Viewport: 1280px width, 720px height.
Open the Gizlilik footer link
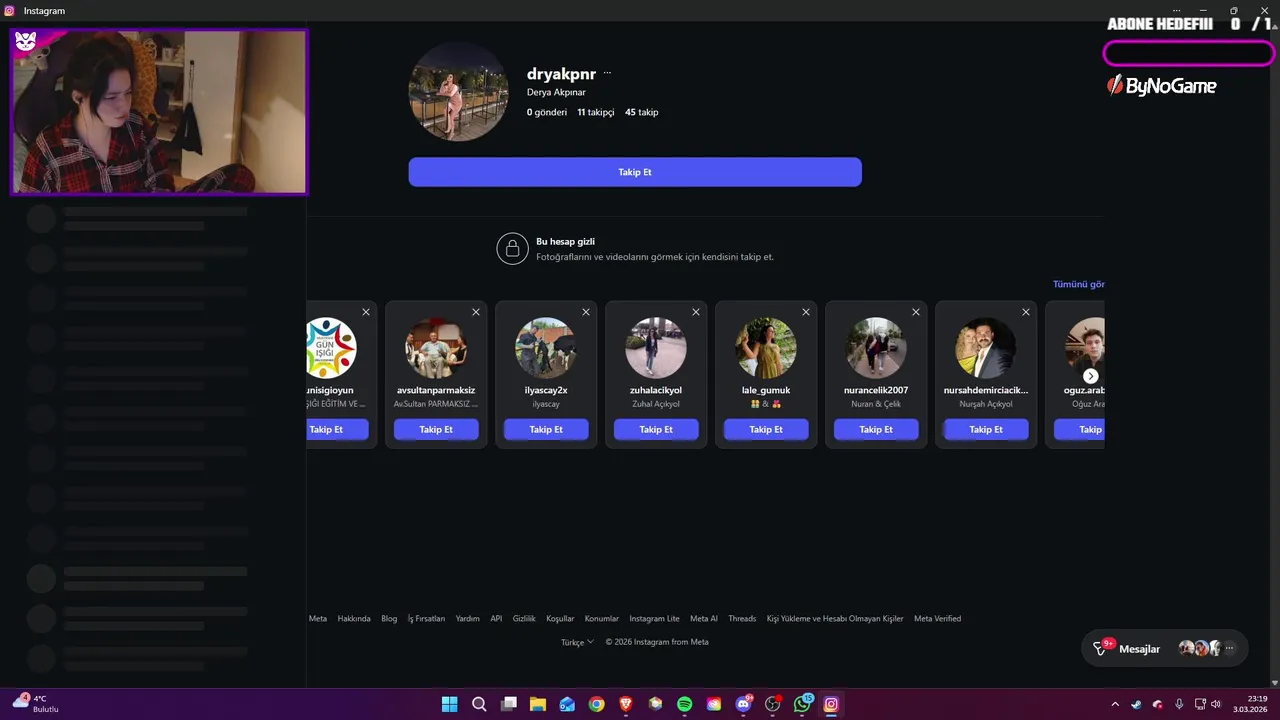524,618
